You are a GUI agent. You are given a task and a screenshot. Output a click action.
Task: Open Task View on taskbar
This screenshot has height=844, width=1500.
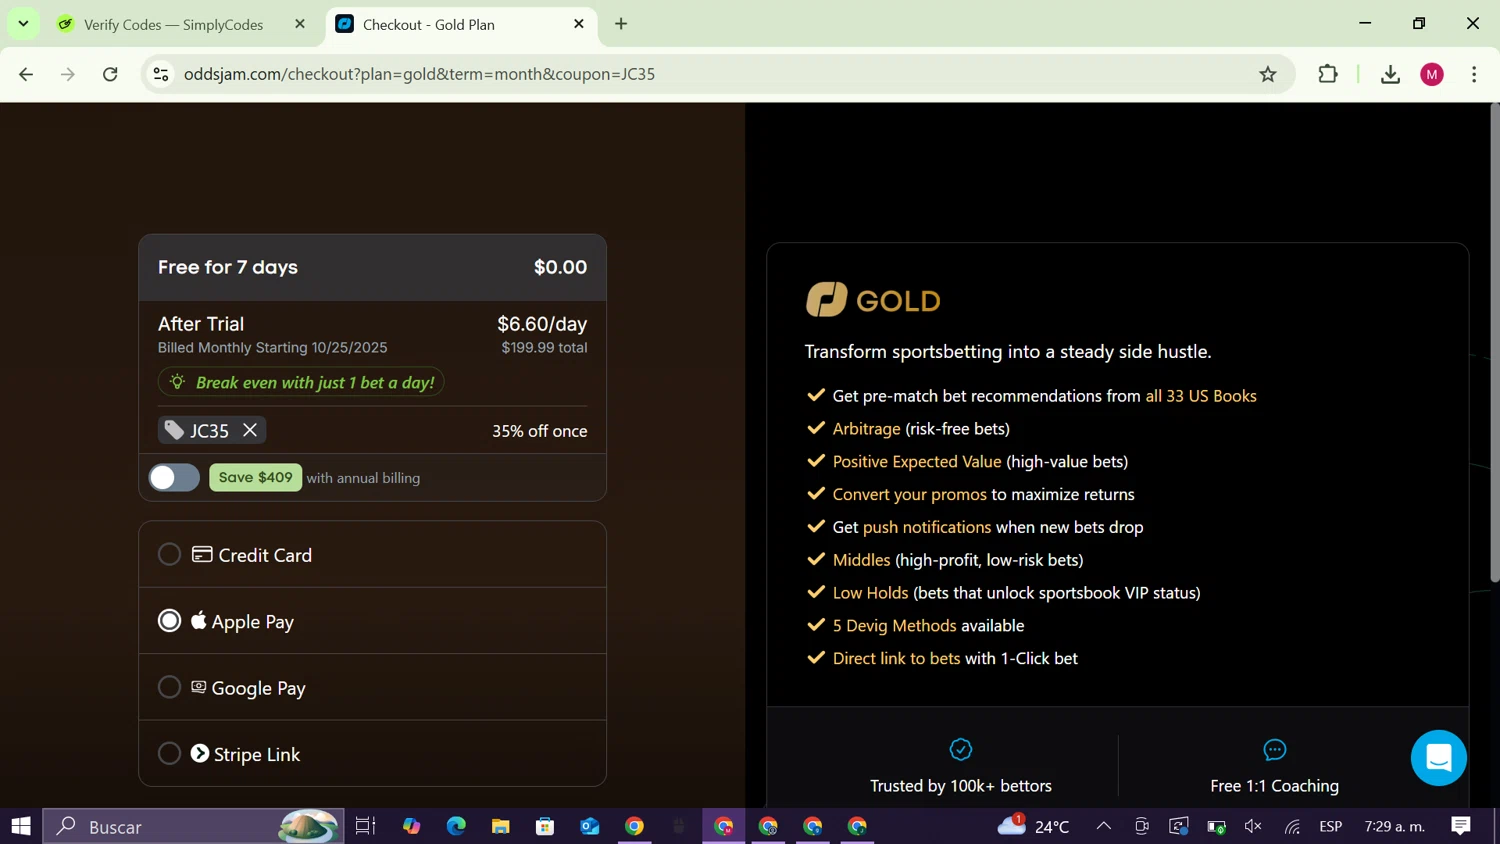pos(365,826)
